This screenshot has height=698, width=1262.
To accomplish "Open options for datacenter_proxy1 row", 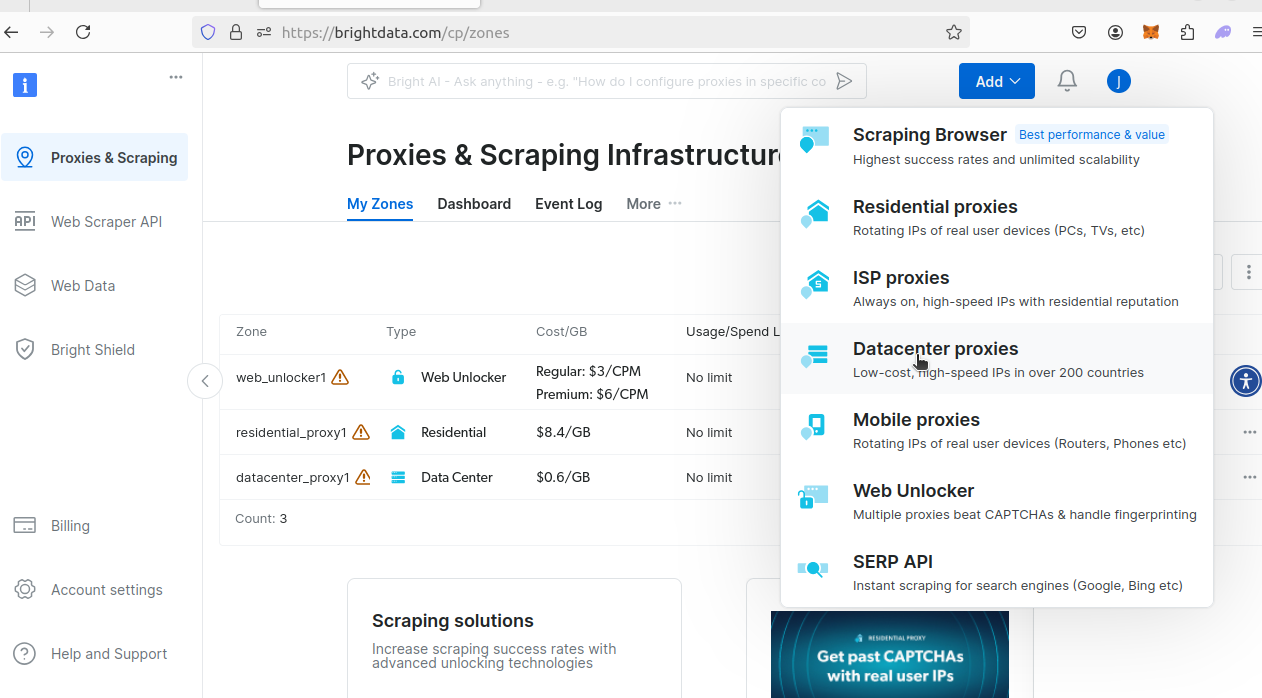I will click(x=1250, y=477).
